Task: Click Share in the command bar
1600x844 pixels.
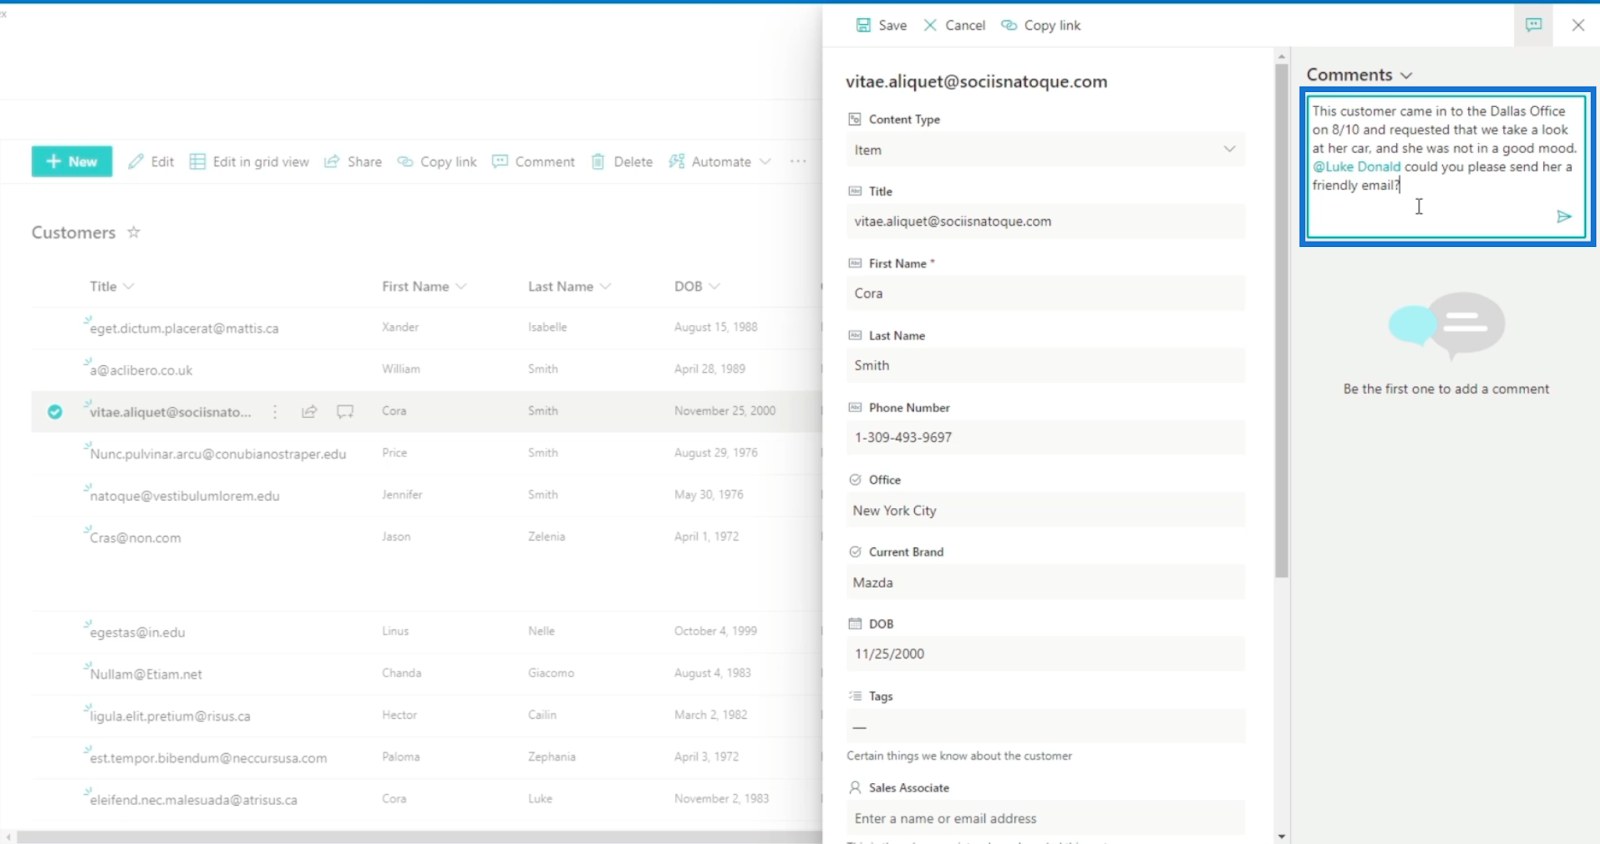Action: (x=353, y=161)
